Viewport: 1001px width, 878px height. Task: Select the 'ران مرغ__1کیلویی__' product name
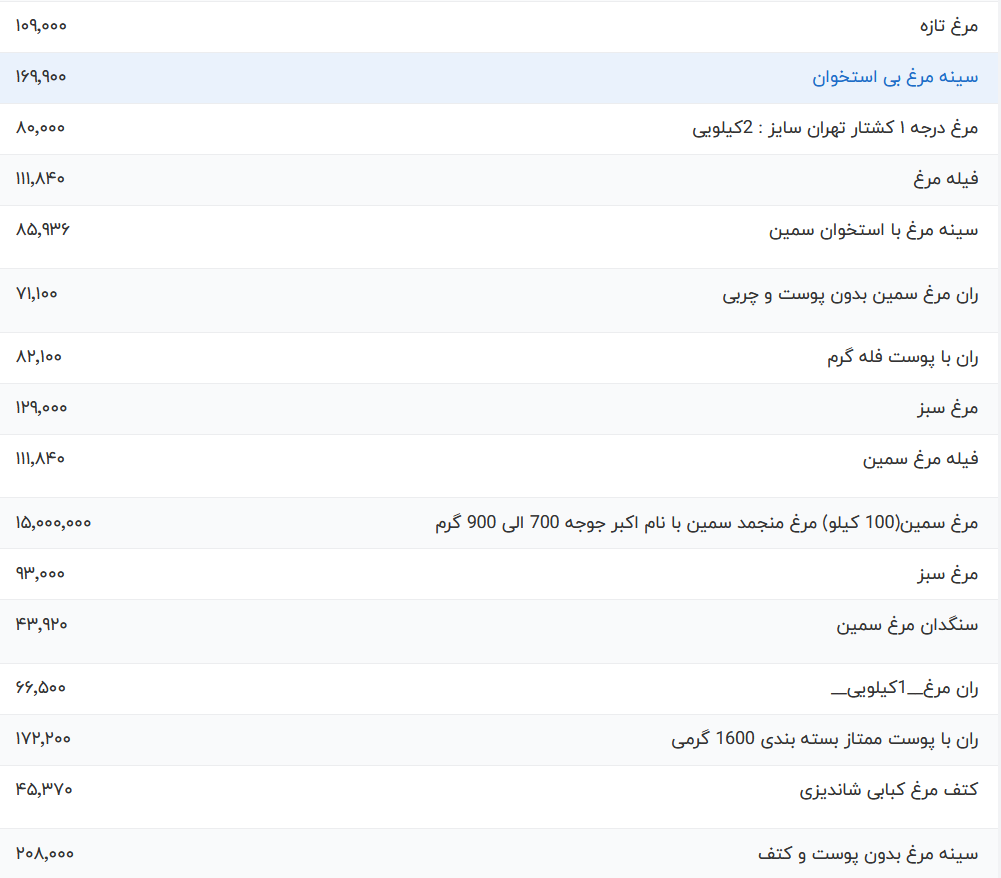[905, 688]
